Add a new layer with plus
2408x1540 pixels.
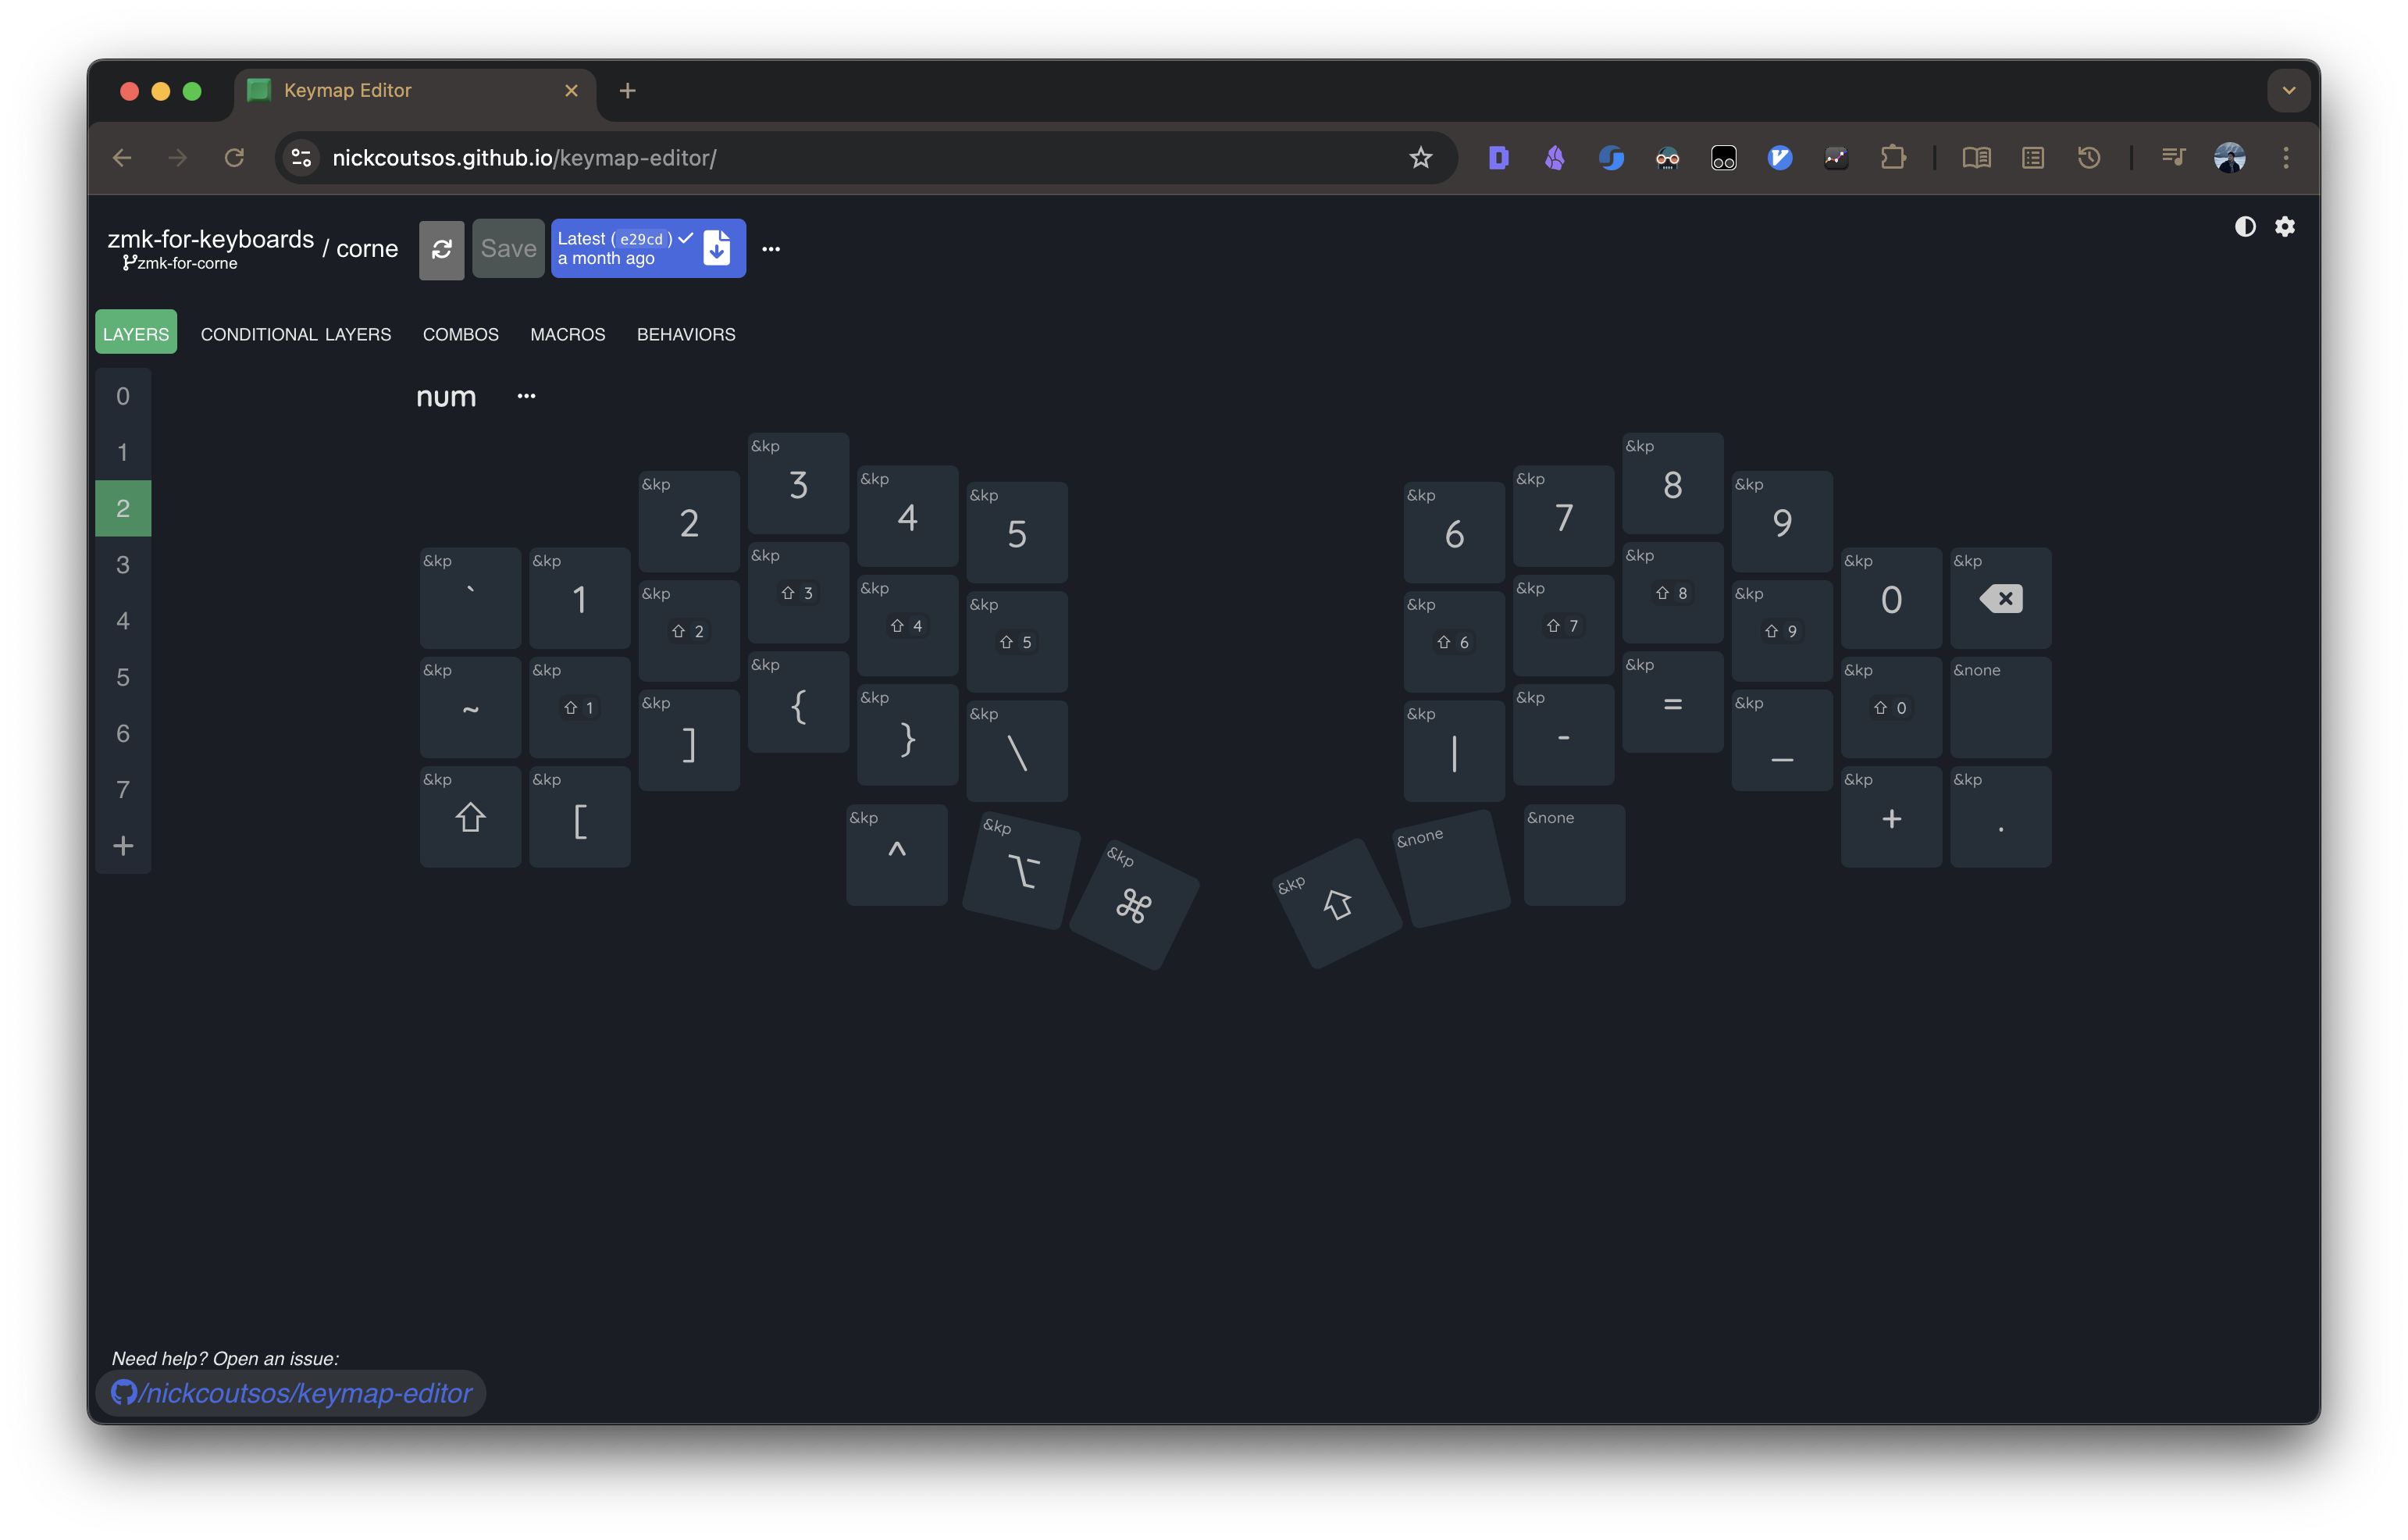123,846
